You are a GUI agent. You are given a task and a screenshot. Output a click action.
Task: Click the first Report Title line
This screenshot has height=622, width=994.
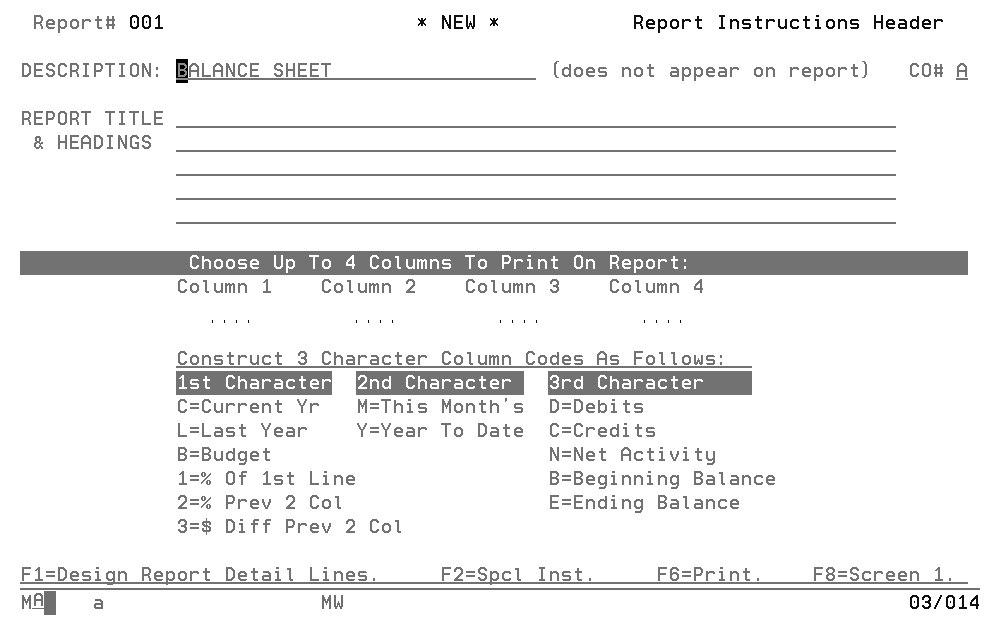coord(536,119)
